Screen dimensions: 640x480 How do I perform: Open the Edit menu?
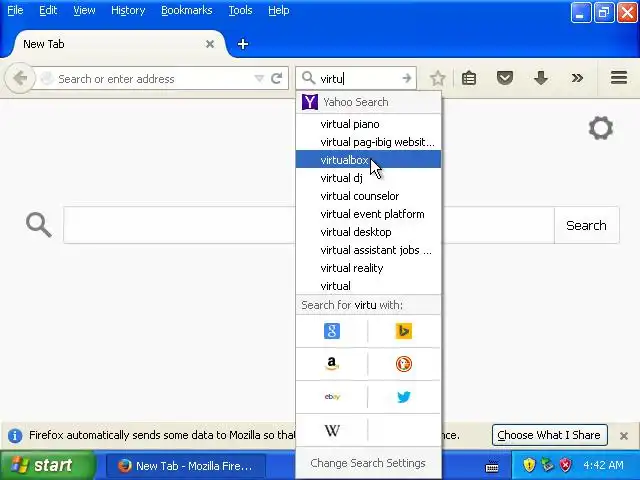48,10
